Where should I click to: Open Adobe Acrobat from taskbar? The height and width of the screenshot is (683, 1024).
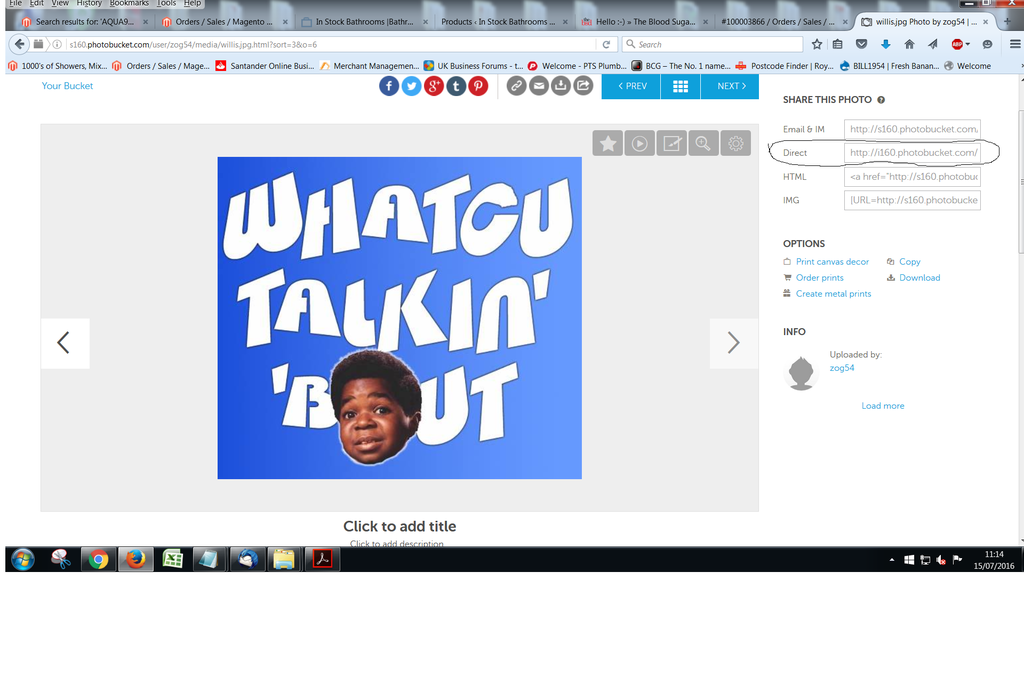(323, 560)
